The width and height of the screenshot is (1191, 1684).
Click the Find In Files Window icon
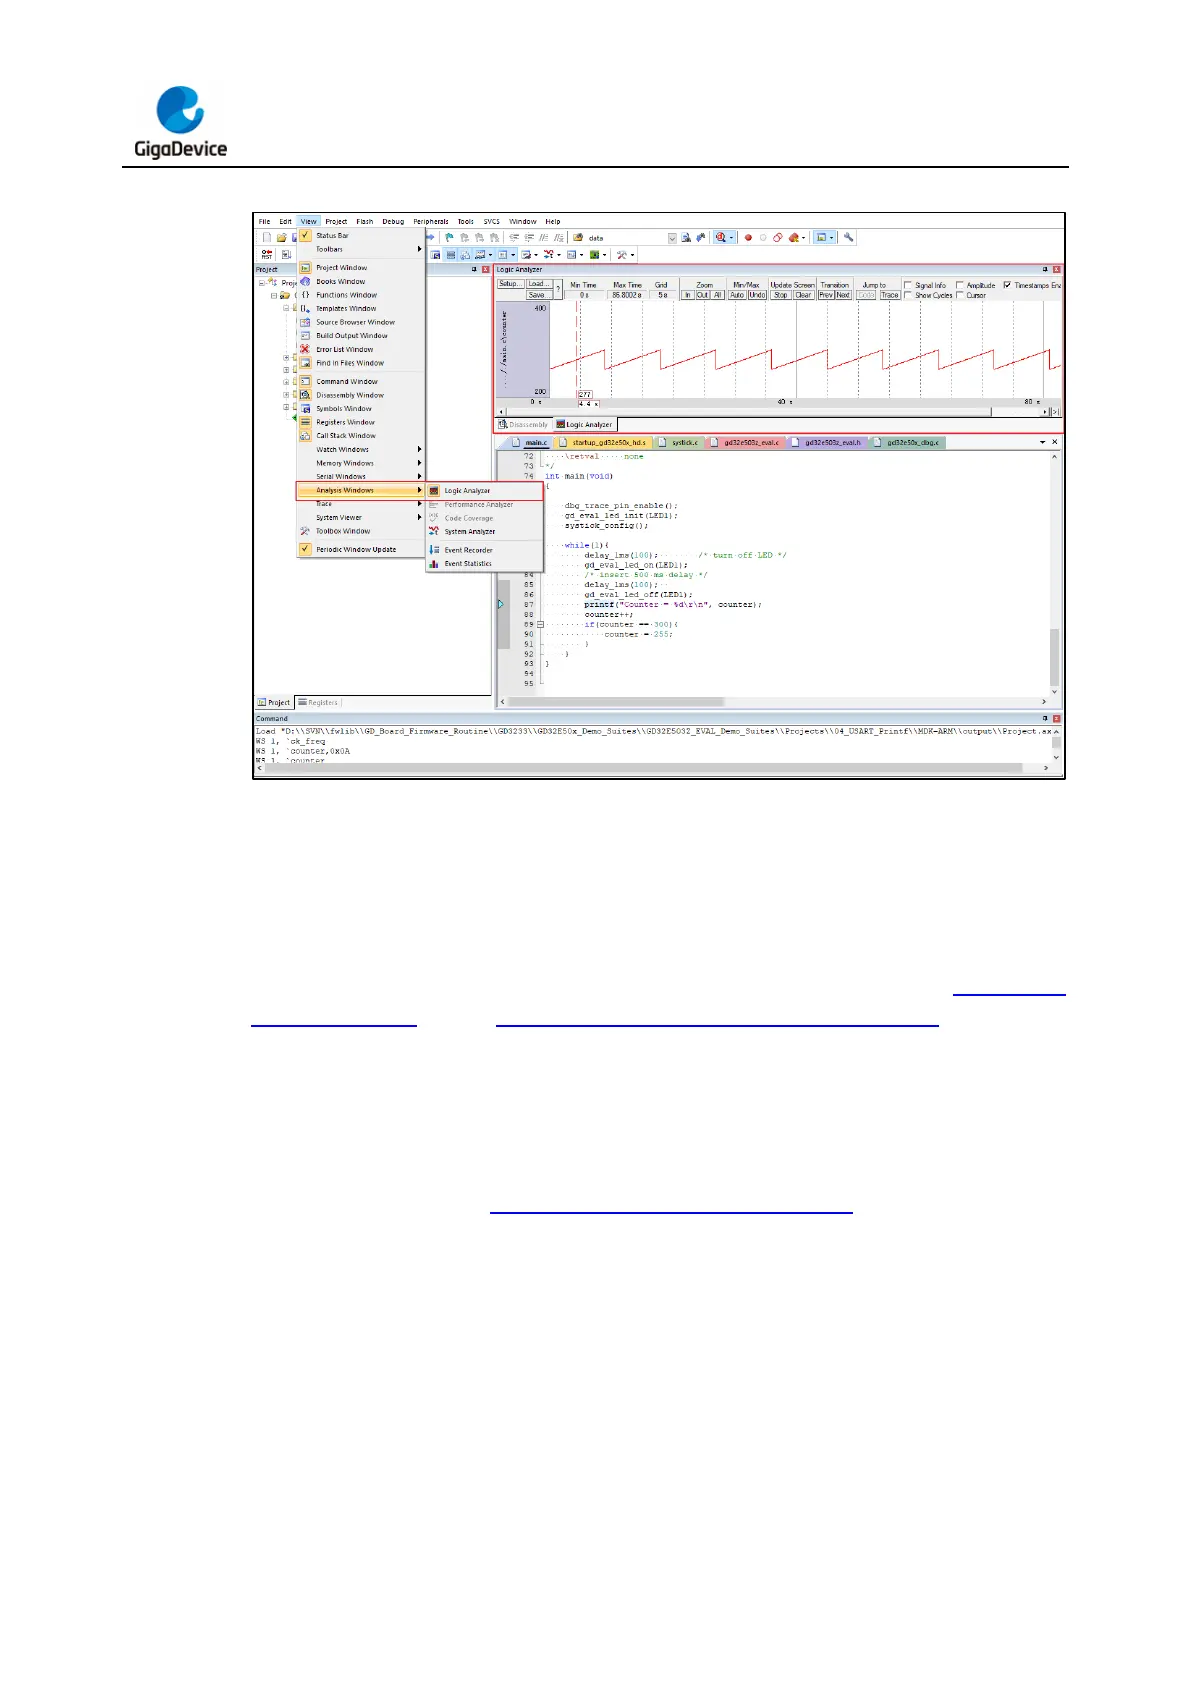pyautogui.click(x=306, y=363)
